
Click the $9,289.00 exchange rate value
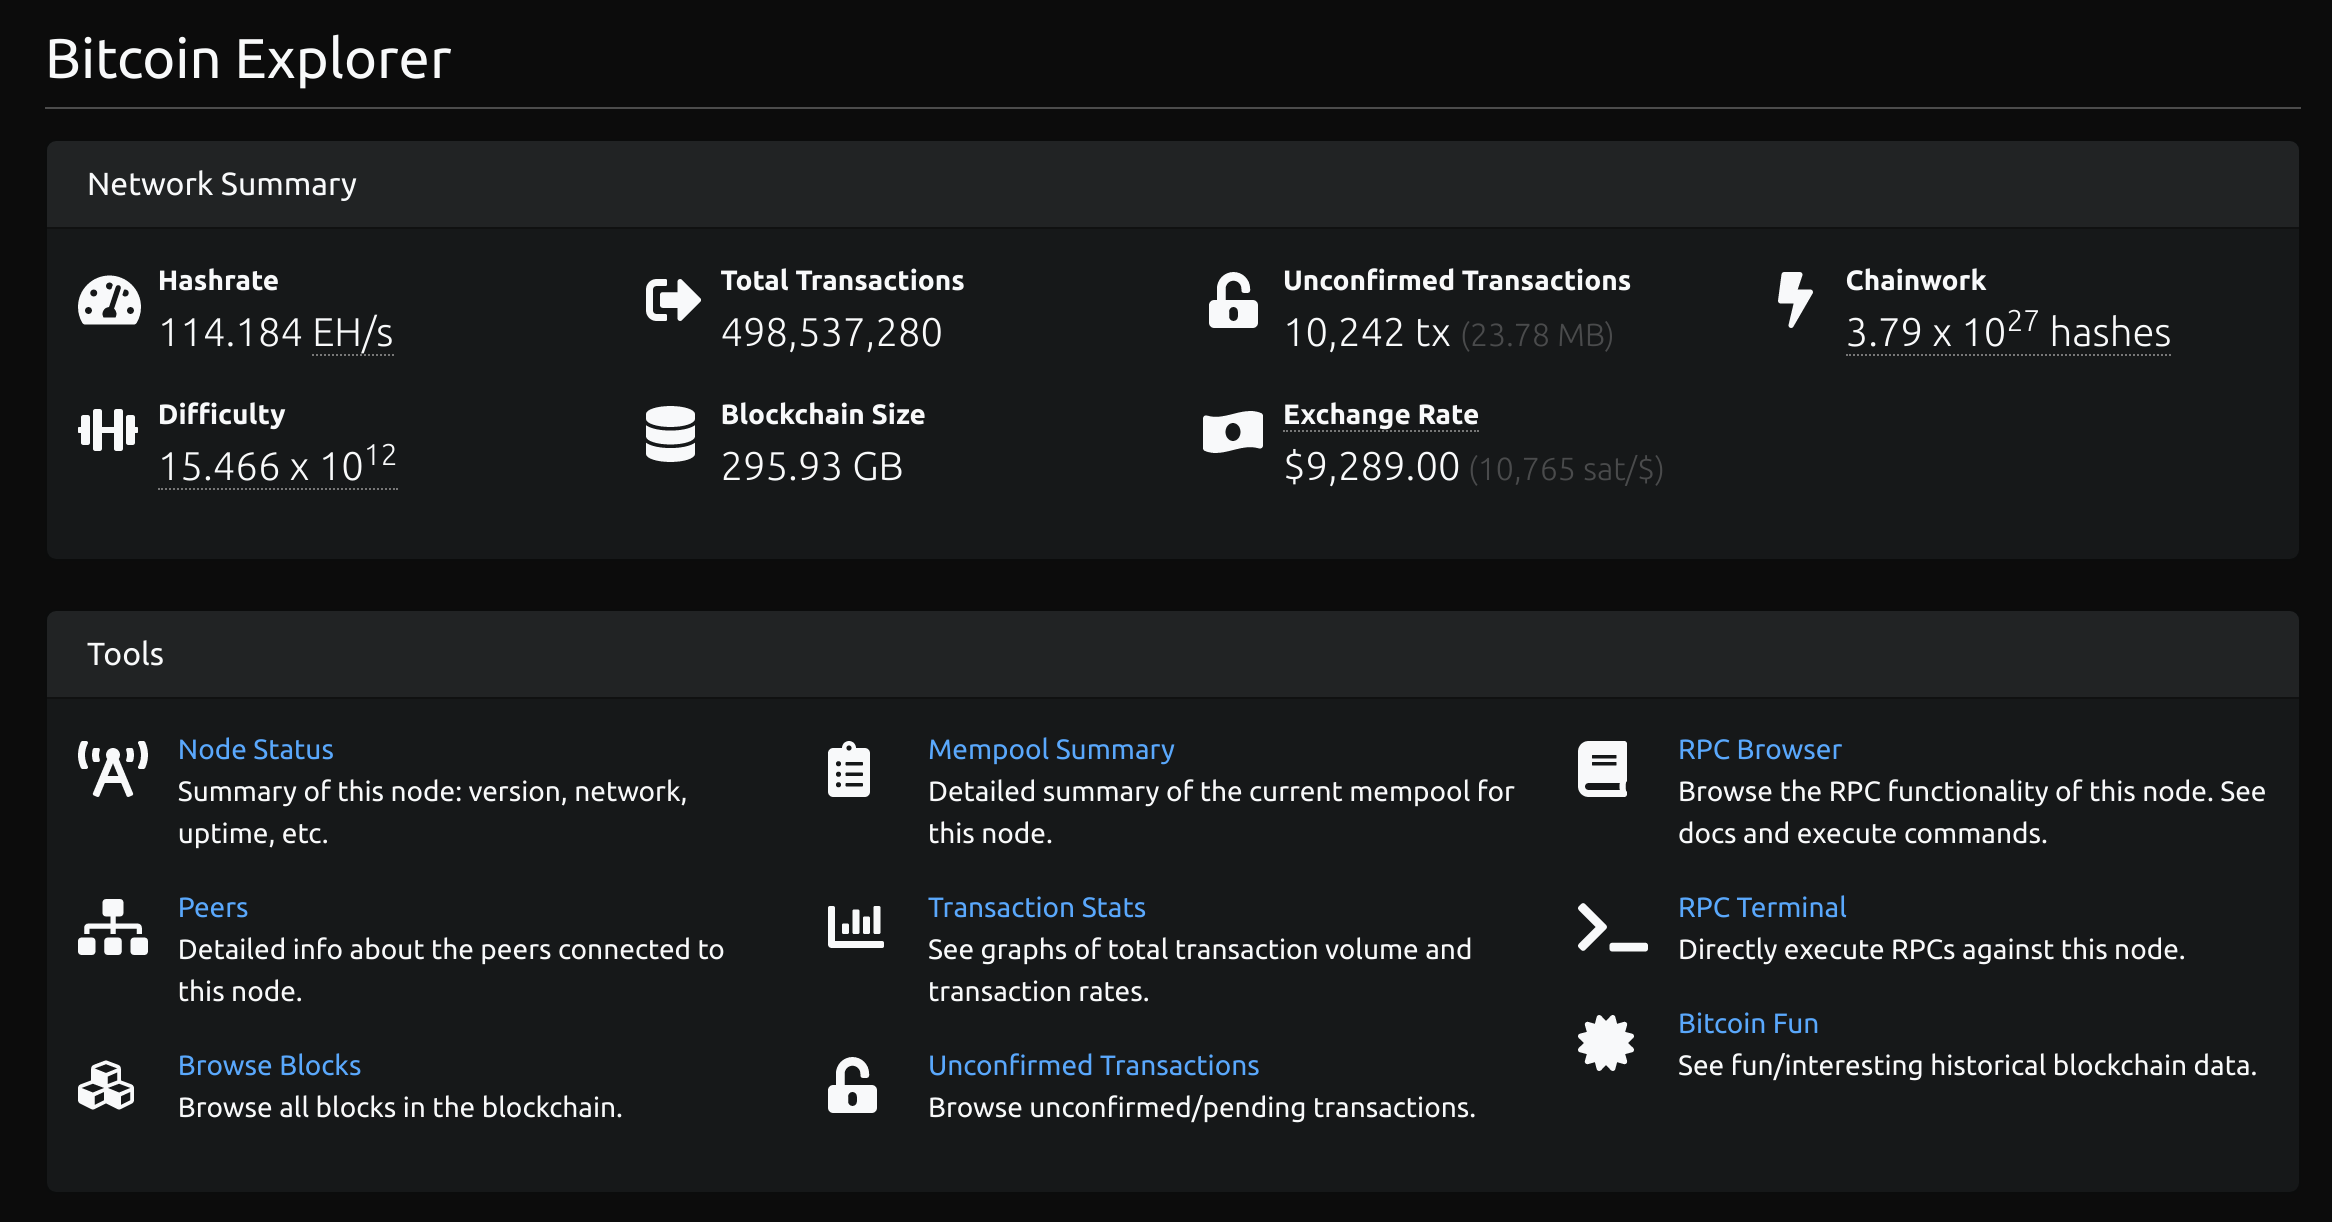(x=1372, y=467)
